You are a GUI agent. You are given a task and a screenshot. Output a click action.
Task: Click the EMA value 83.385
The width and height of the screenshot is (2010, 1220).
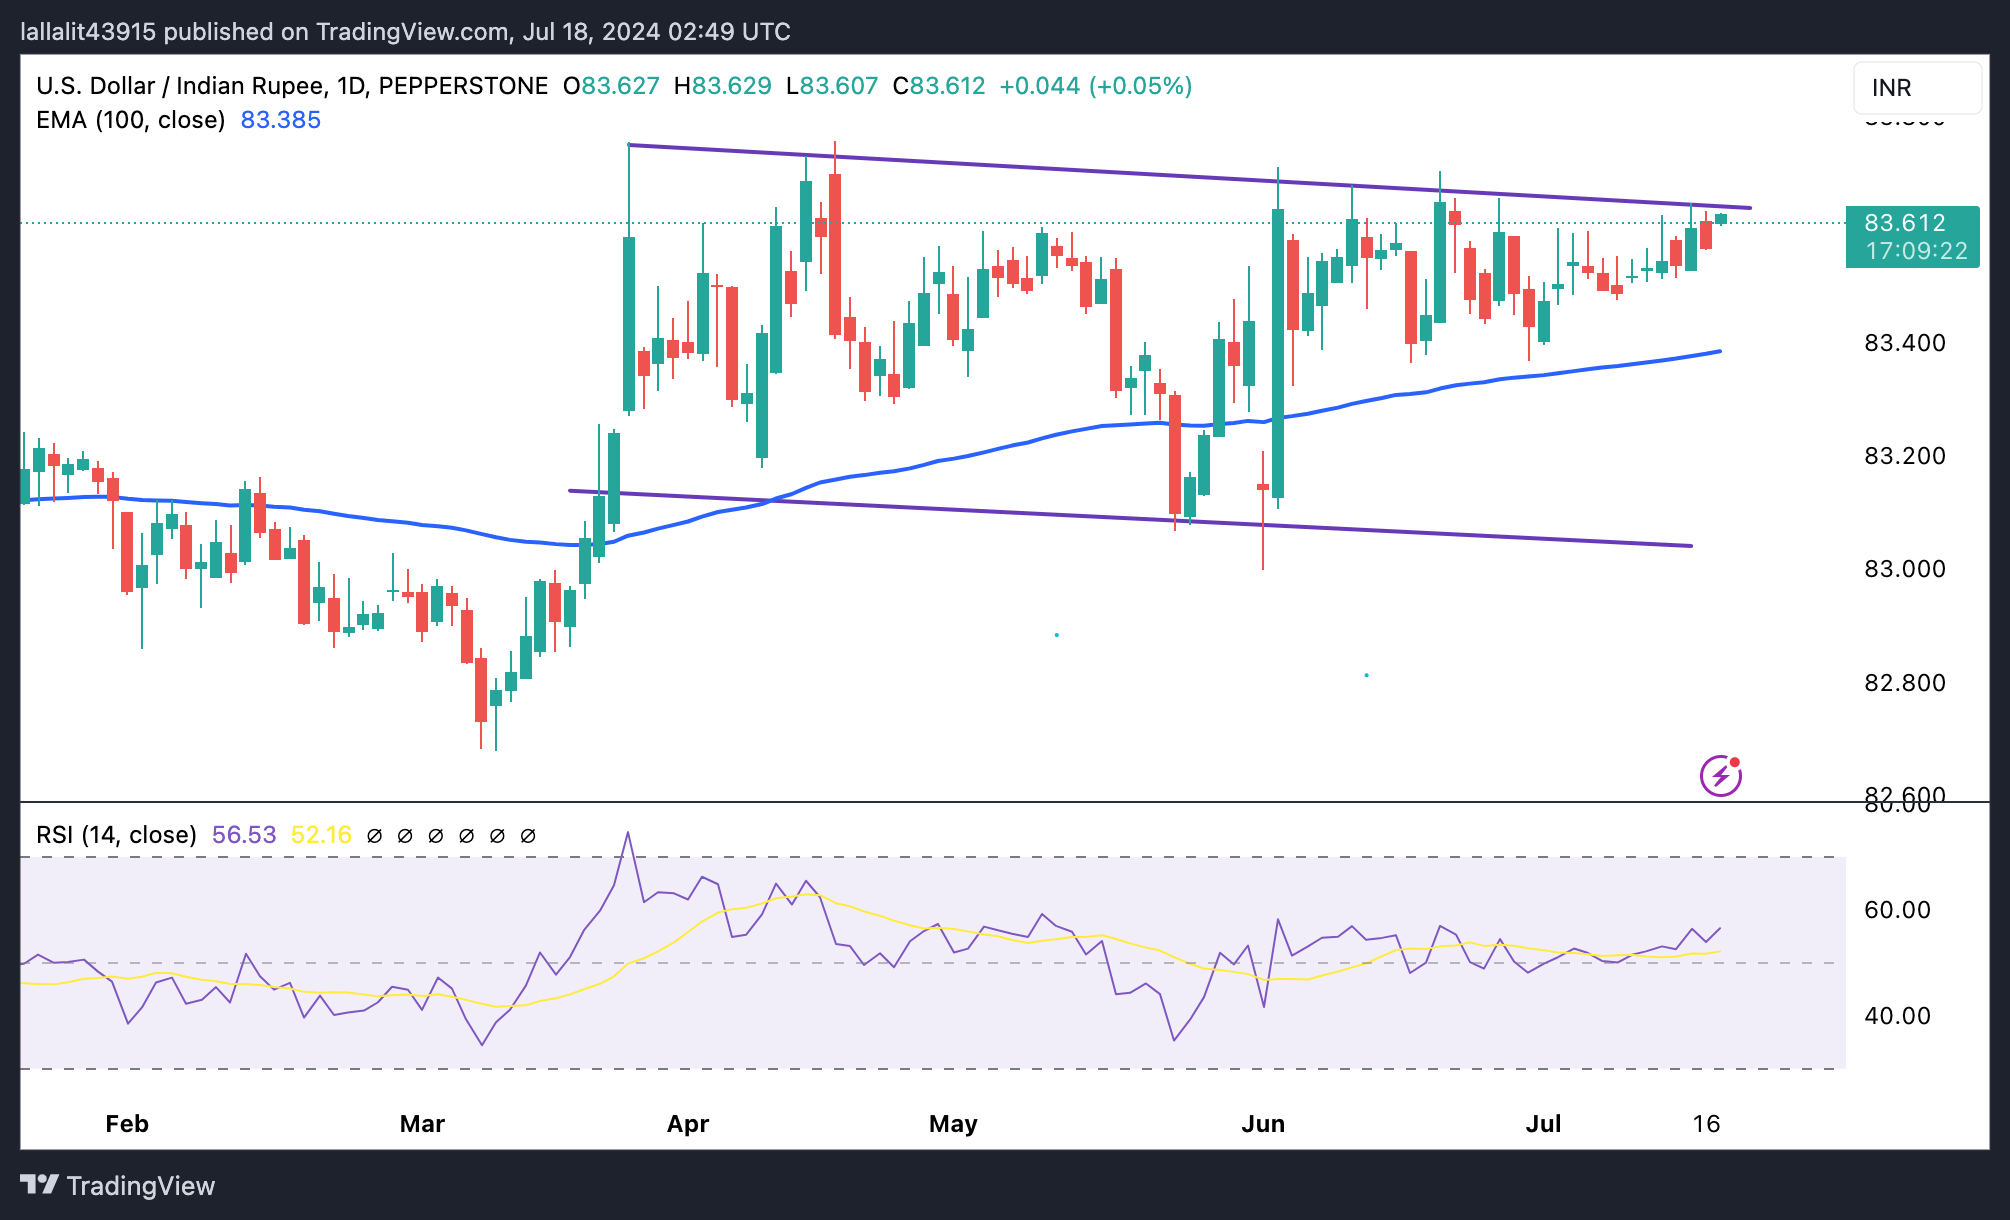click(x=281, y=120)
